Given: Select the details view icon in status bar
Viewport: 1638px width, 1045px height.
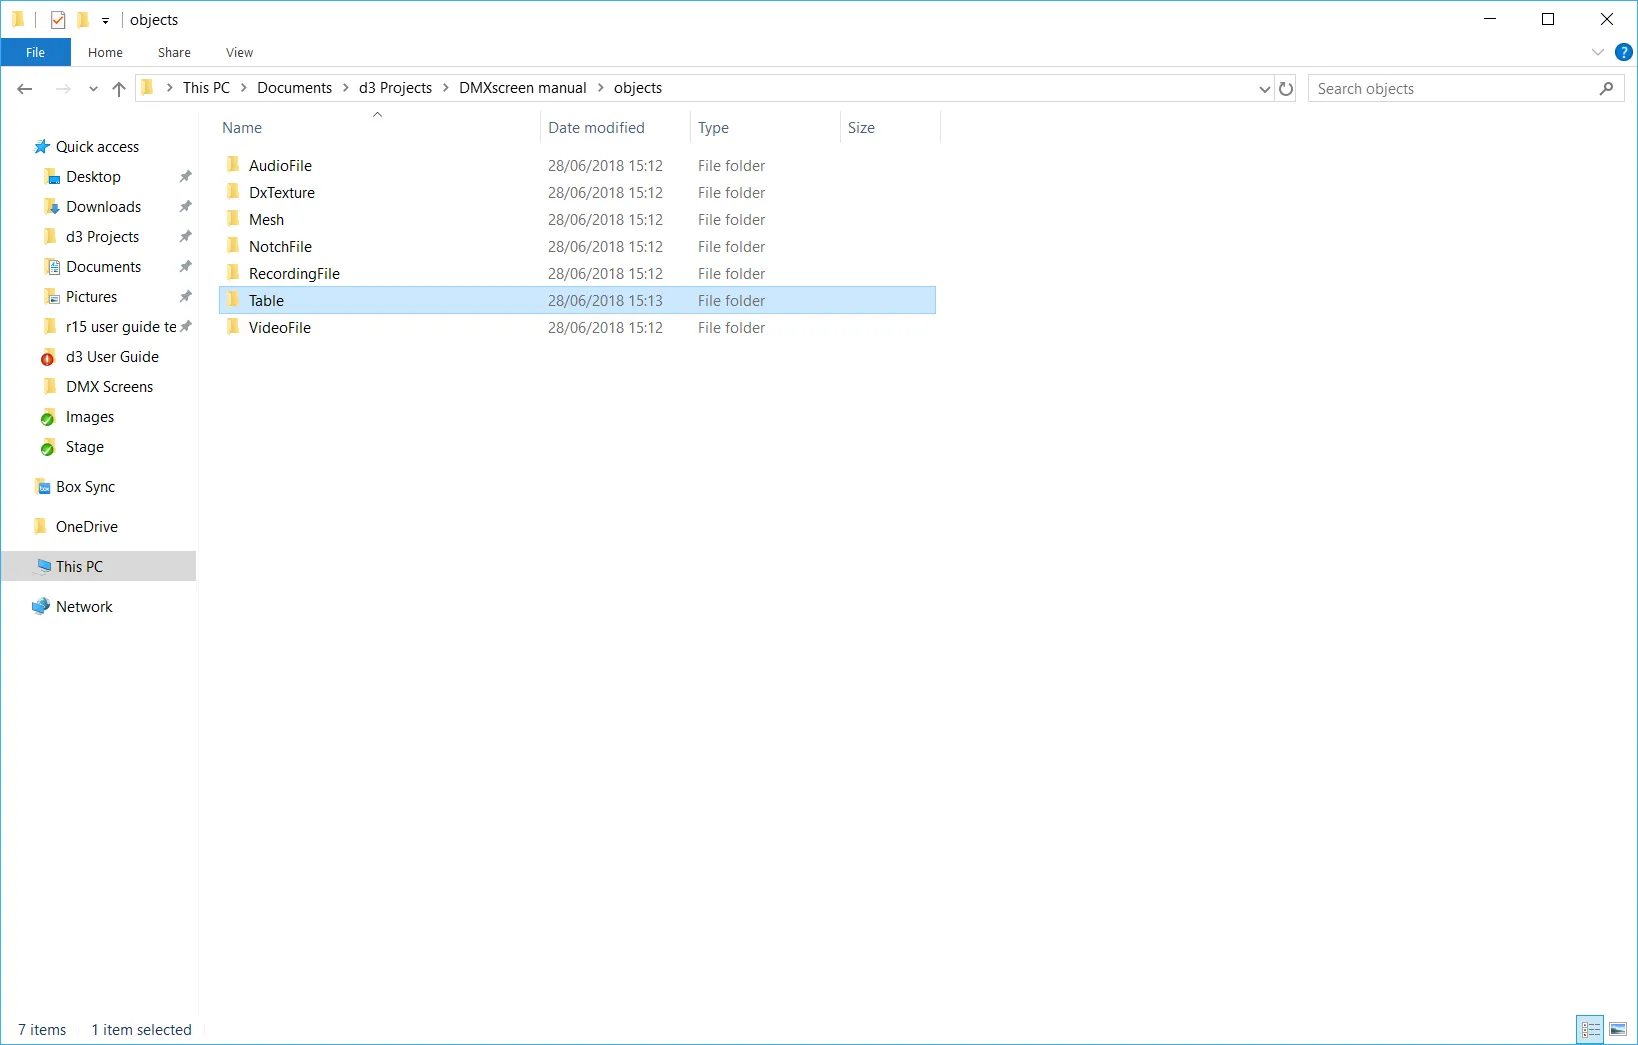Looking at the screenshot, I should (1591, 1028).
